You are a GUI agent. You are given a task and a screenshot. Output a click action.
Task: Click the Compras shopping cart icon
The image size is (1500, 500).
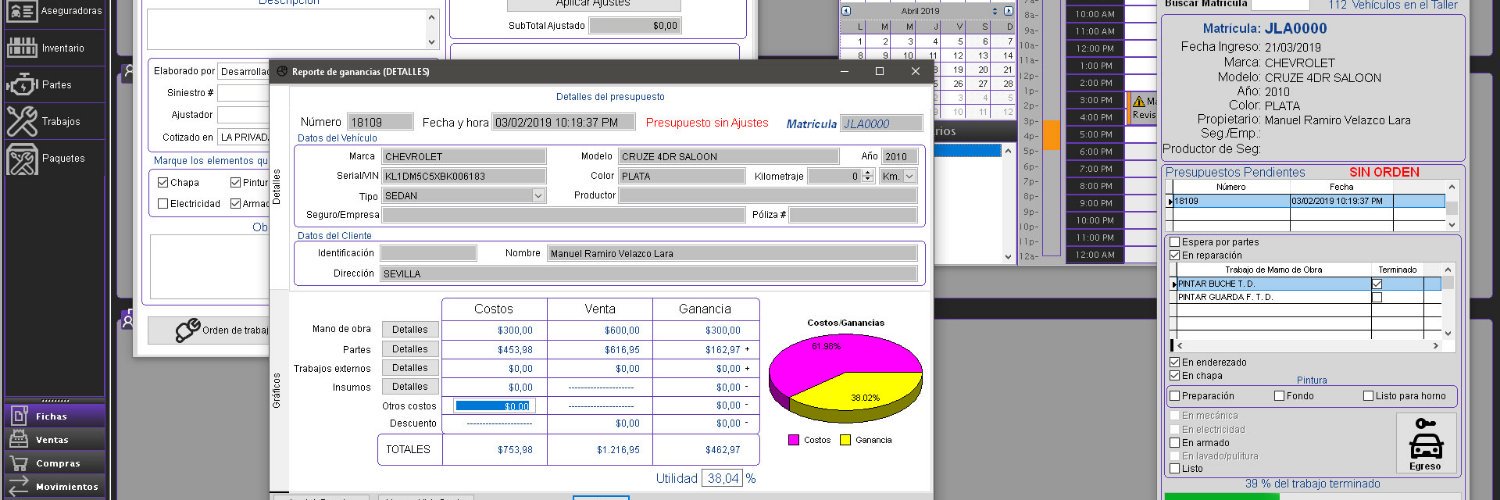(x=19, y=463)
